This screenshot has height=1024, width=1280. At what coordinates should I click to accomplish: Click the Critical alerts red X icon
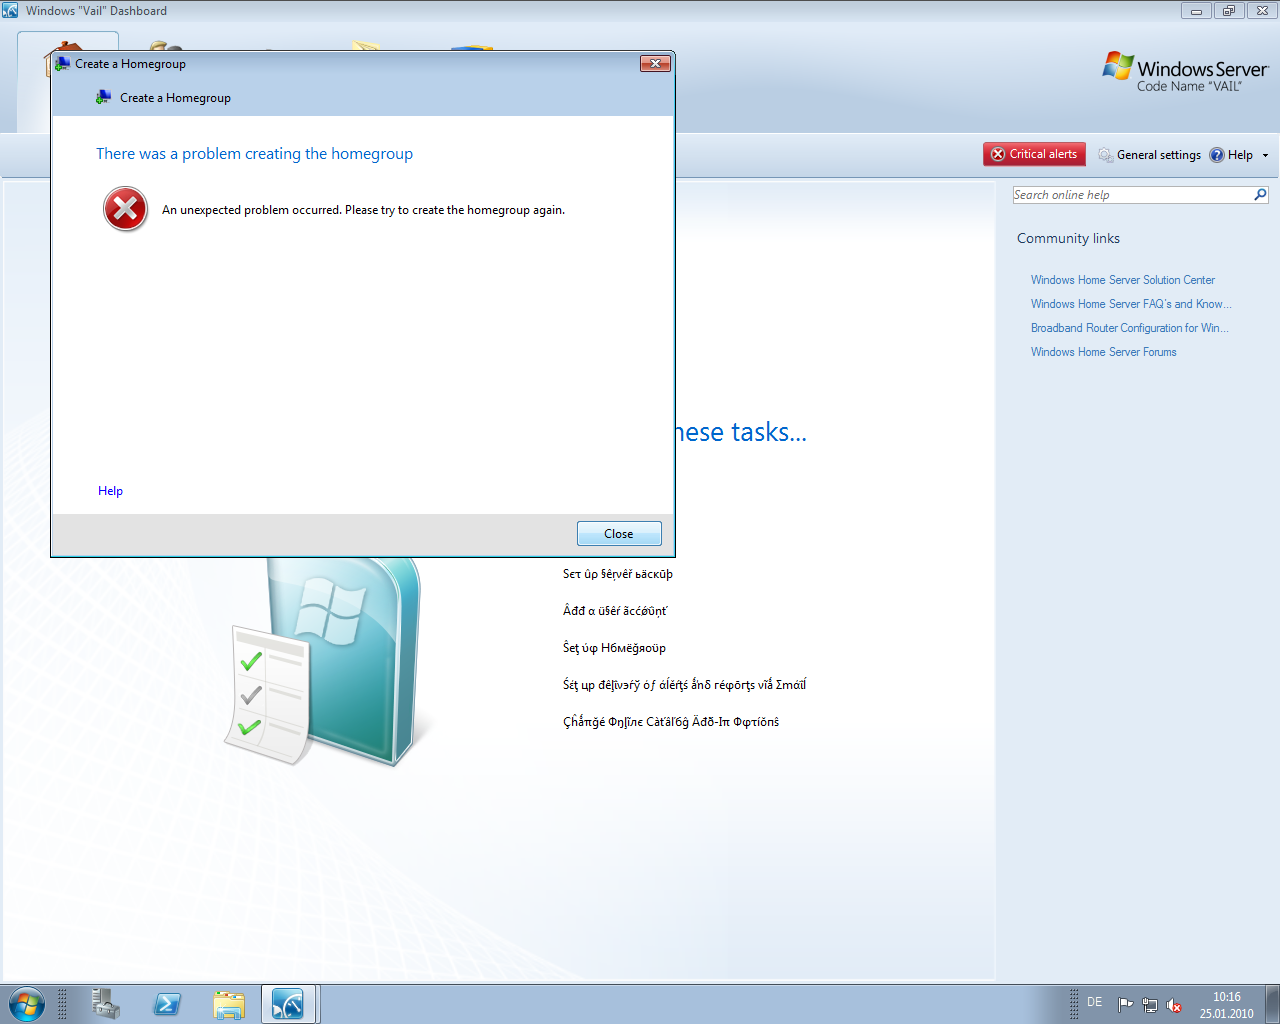point(998,154)
